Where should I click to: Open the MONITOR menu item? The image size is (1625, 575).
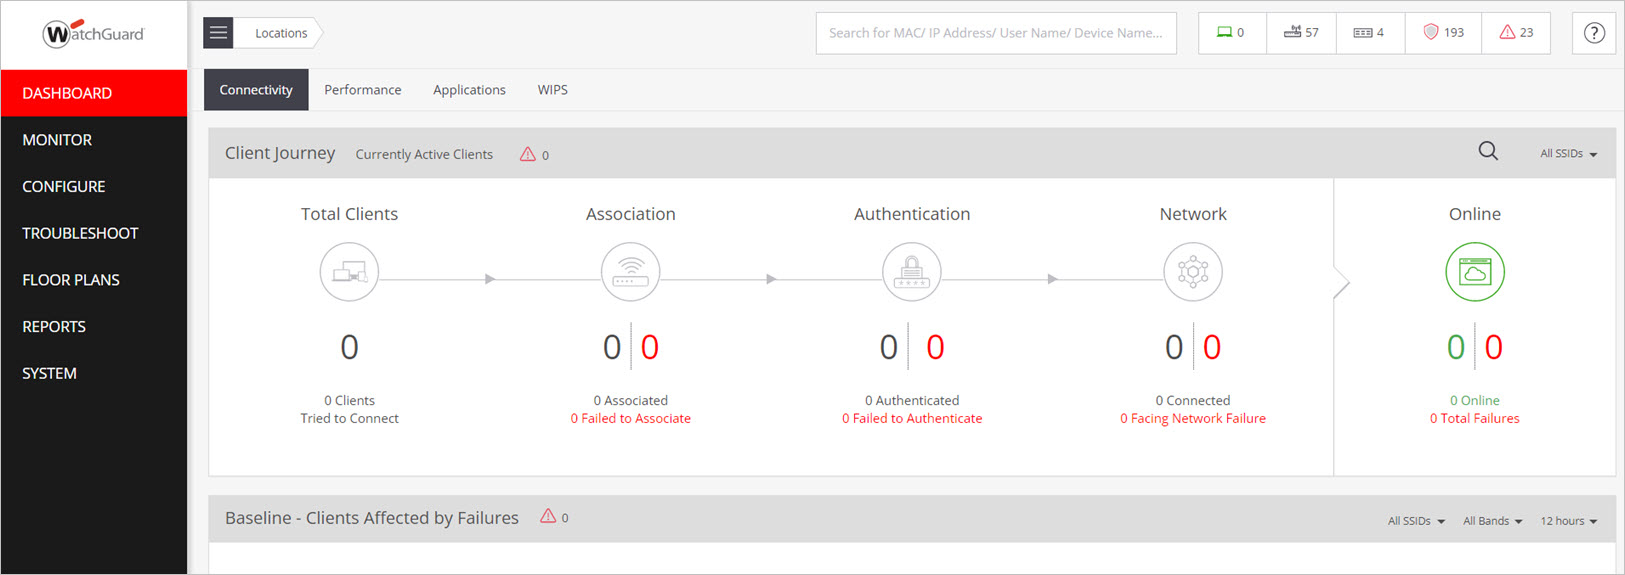coord(94,140)
